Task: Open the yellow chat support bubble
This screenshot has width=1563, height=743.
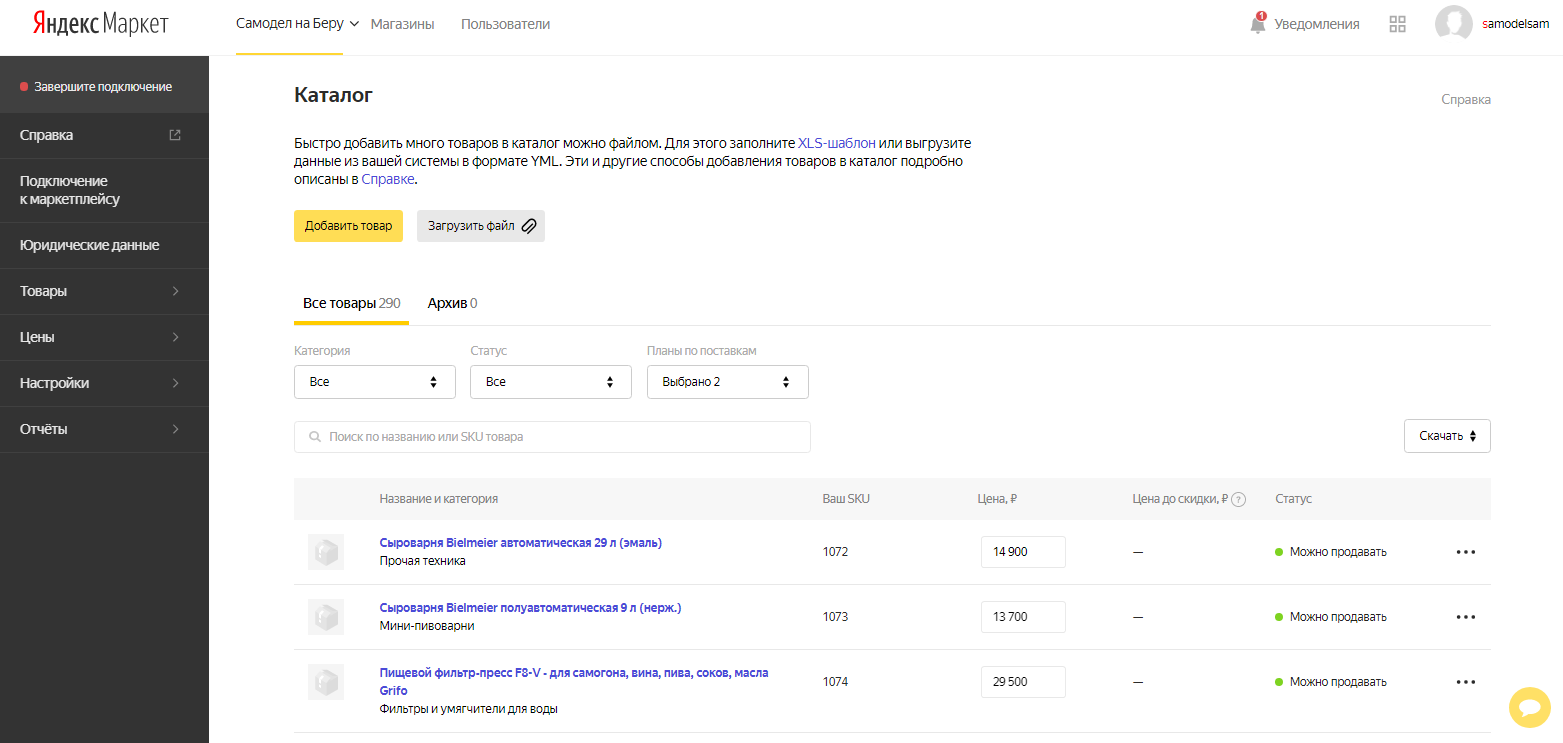Action: tap(1529, 708)
